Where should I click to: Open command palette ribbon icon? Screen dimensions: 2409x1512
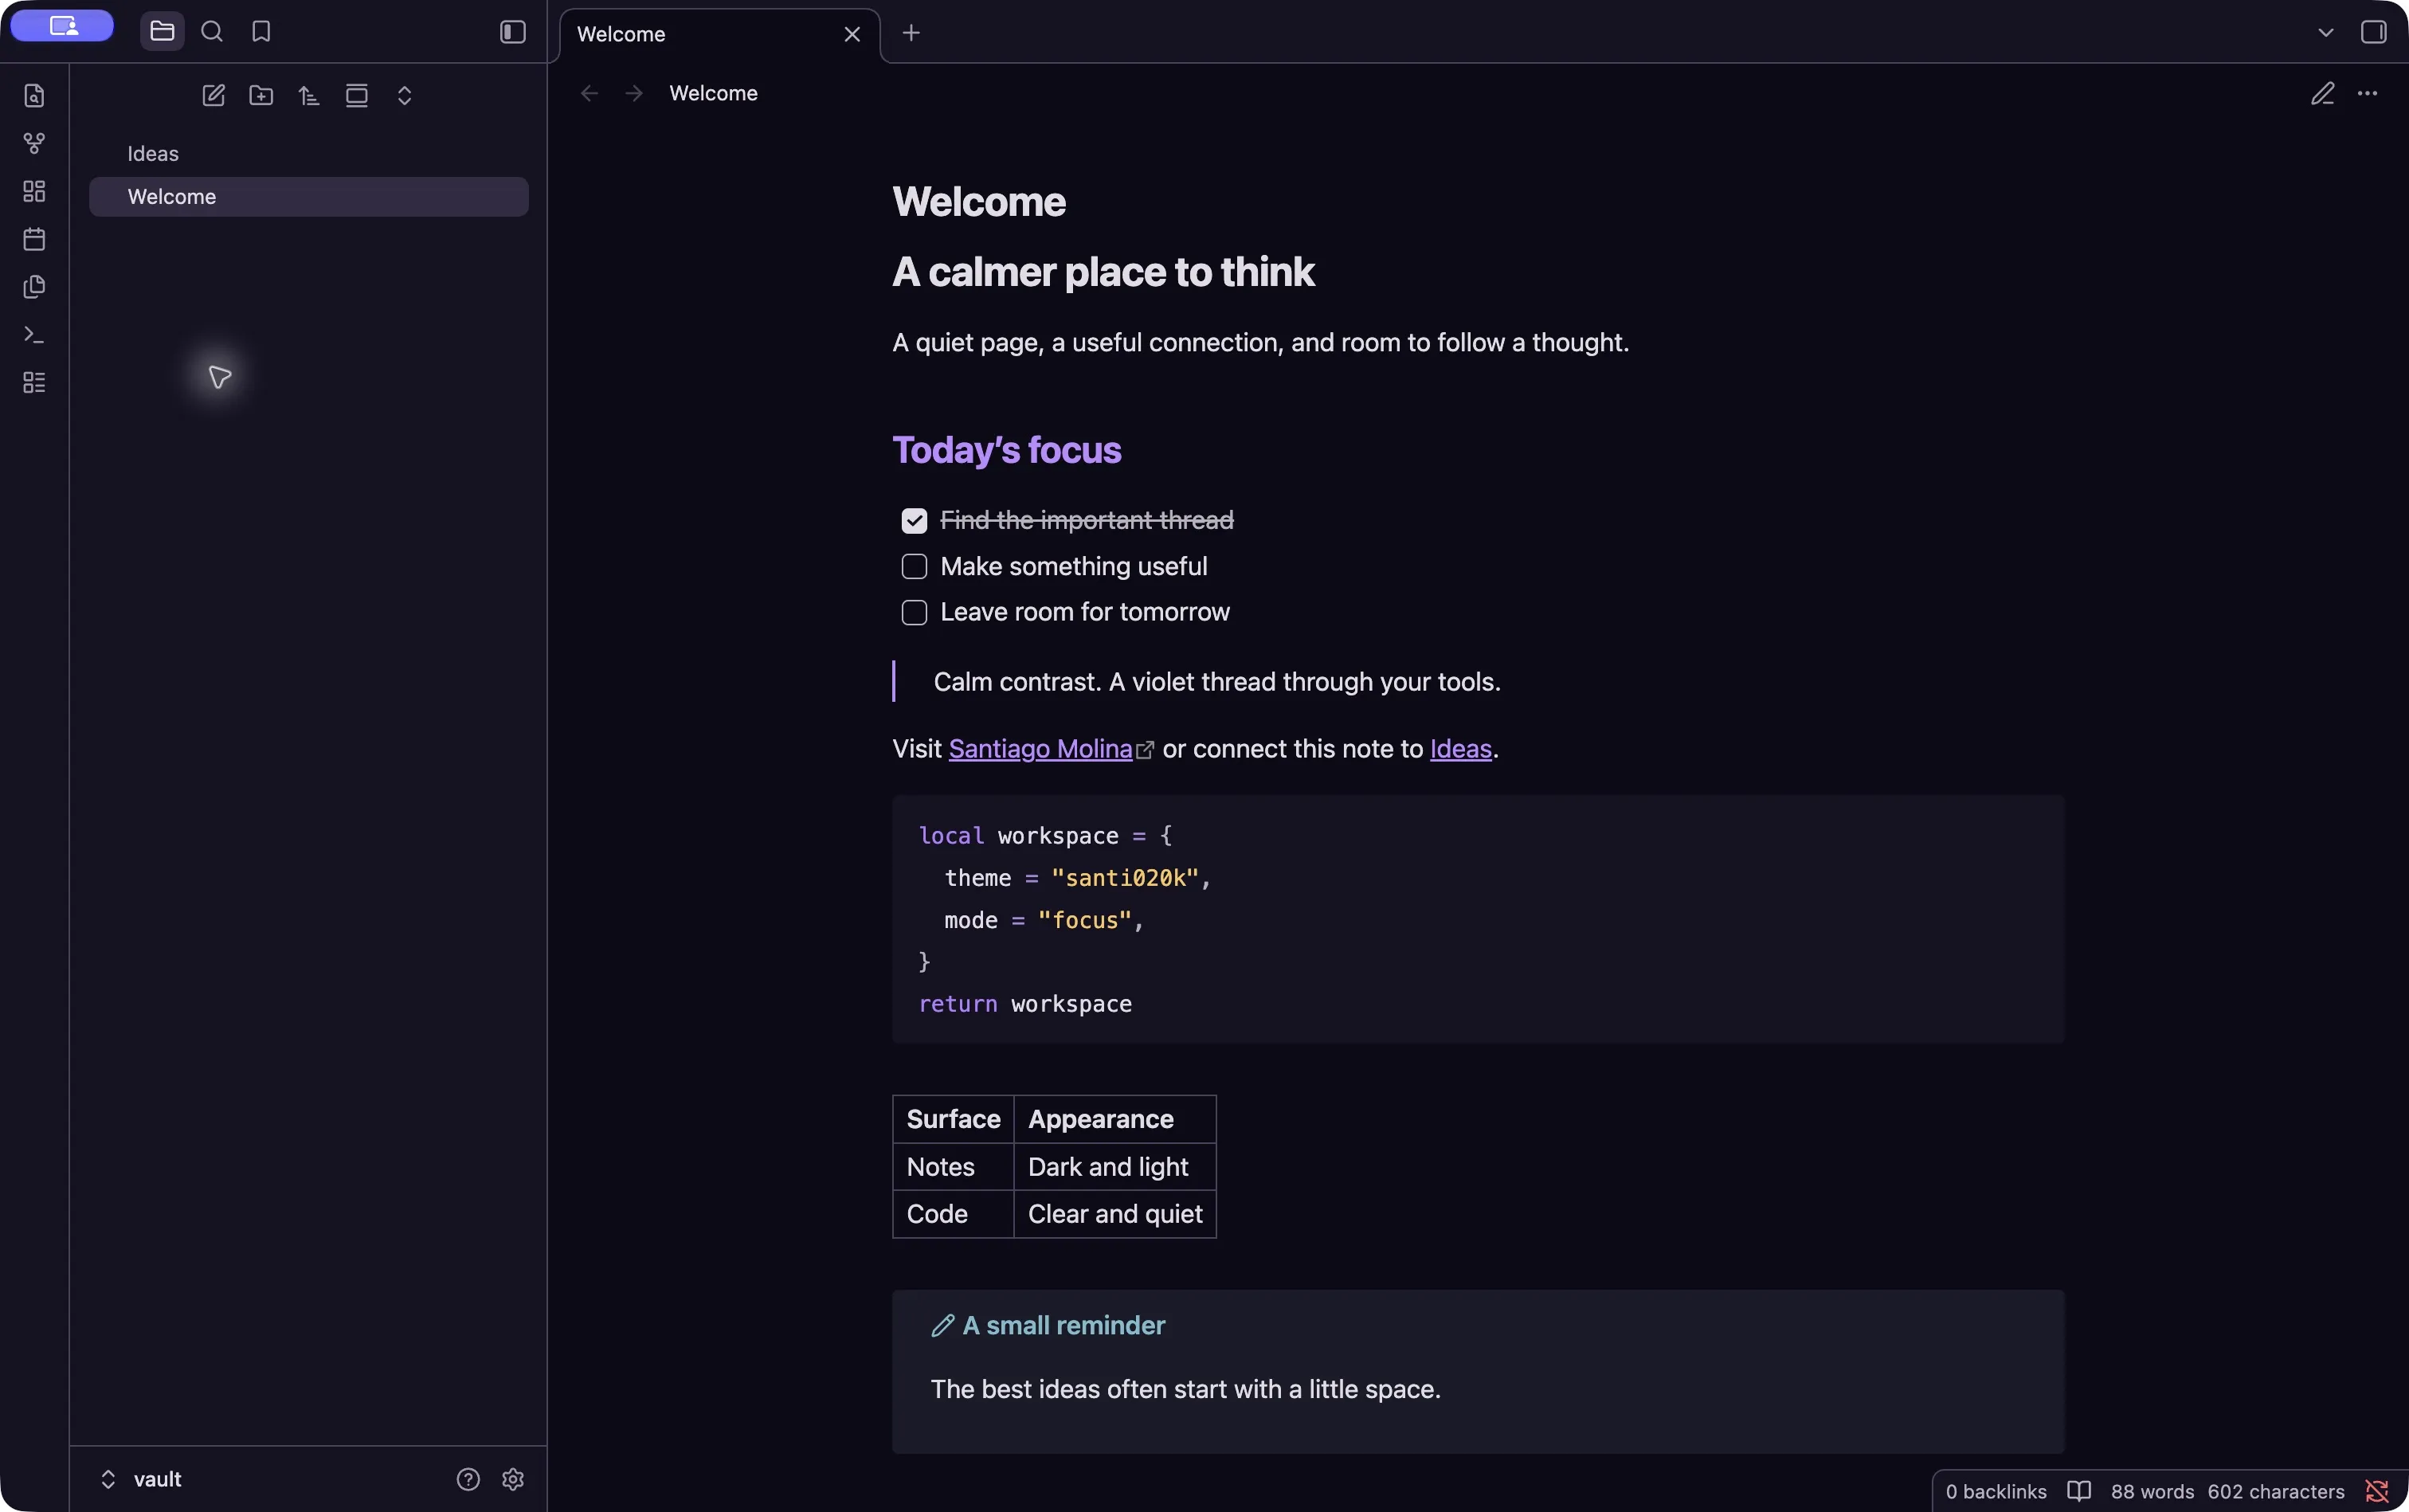pos(34,335)
